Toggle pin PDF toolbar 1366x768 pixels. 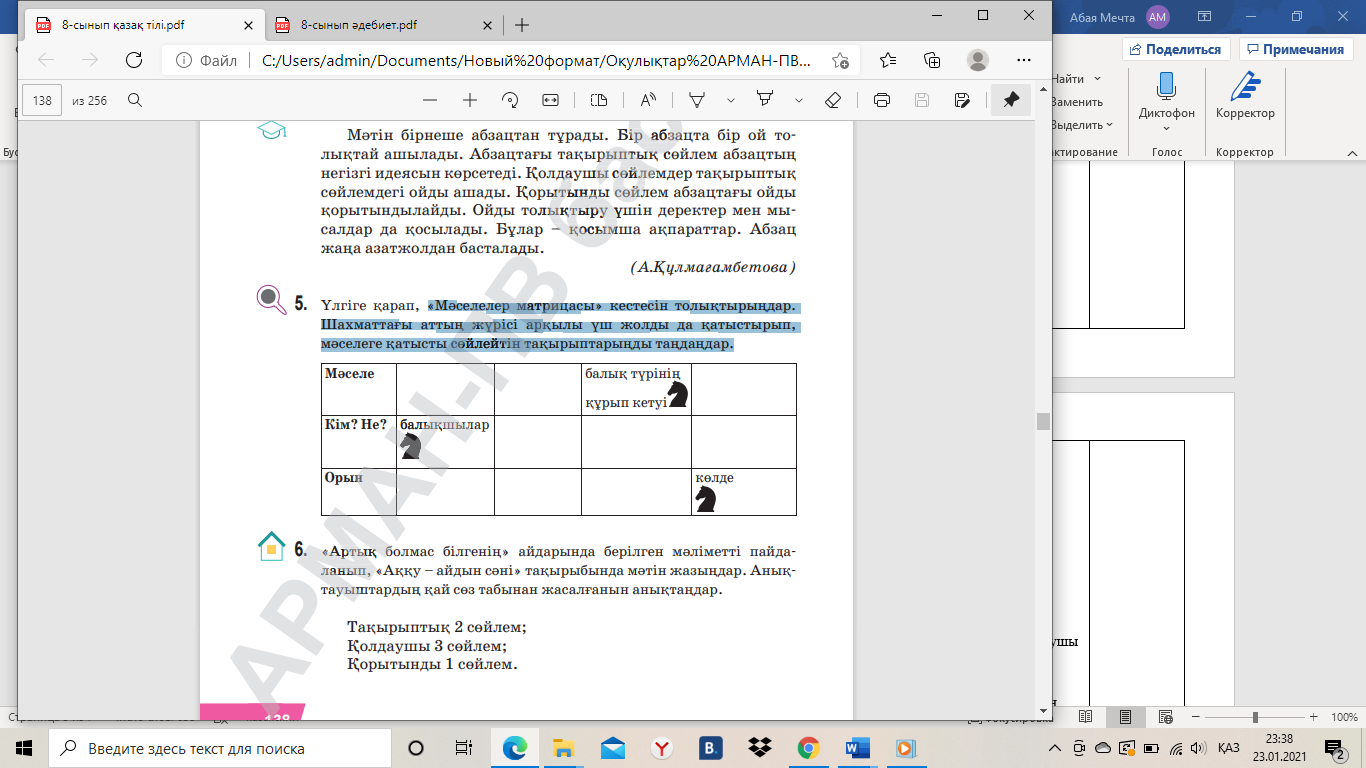(x=1011, y=100)
